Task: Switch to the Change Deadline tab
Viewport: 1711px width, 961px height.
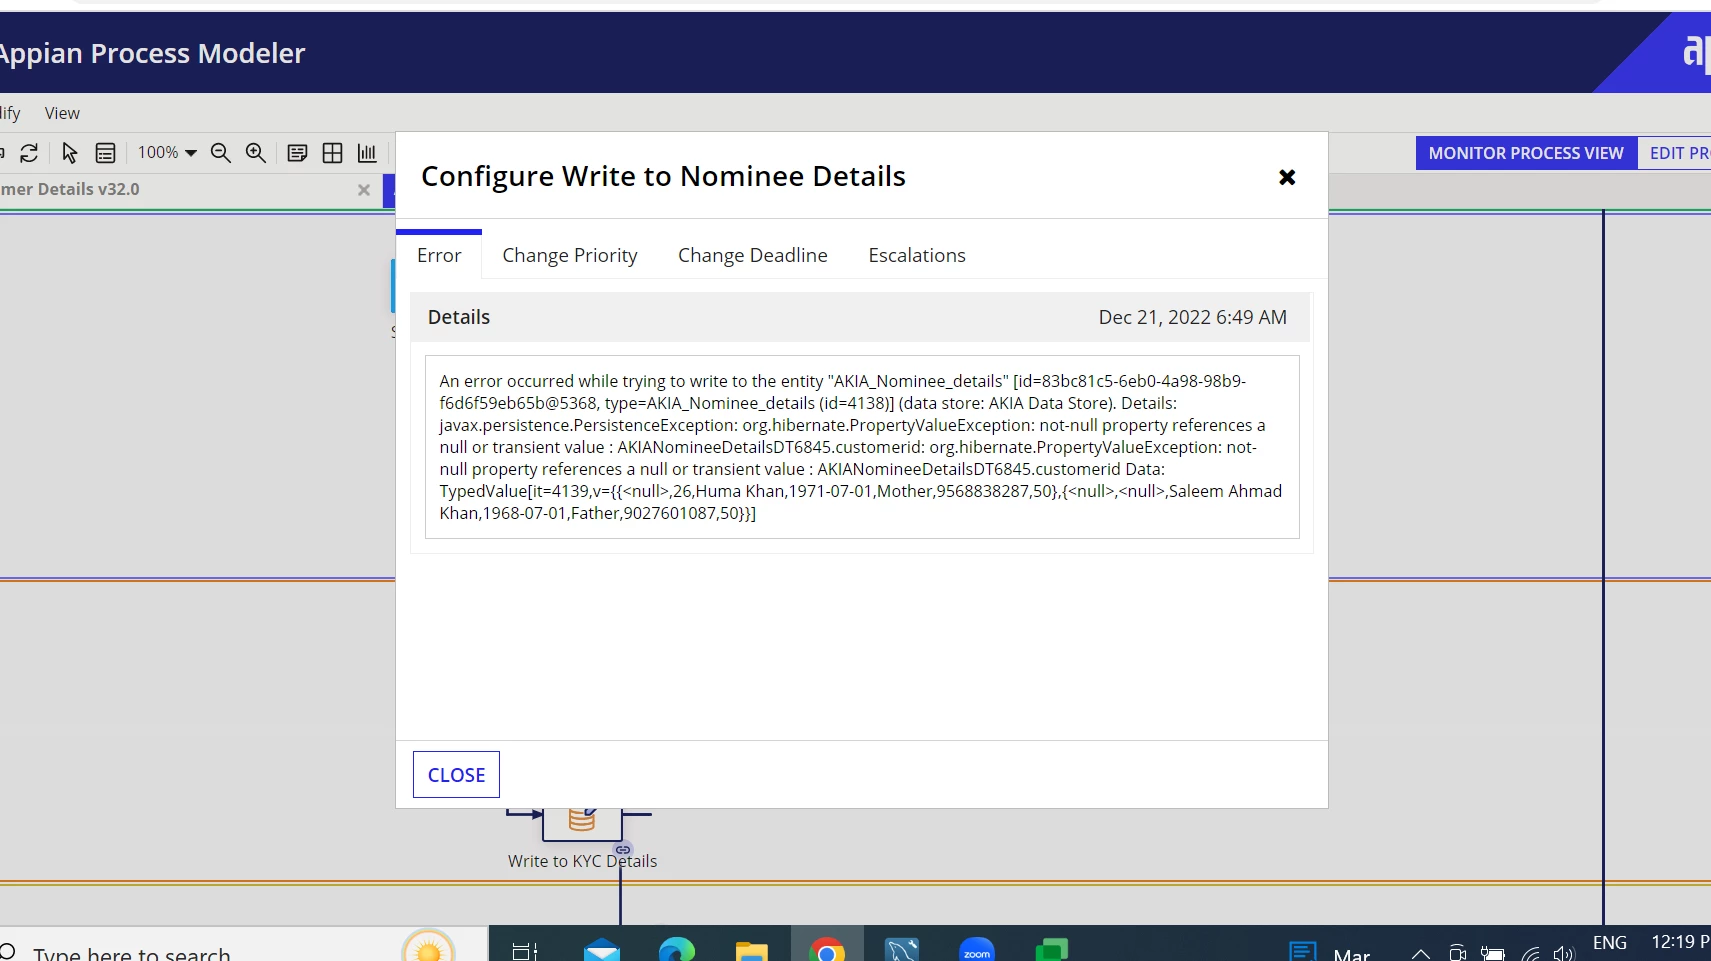Action: tap(753, 255)
